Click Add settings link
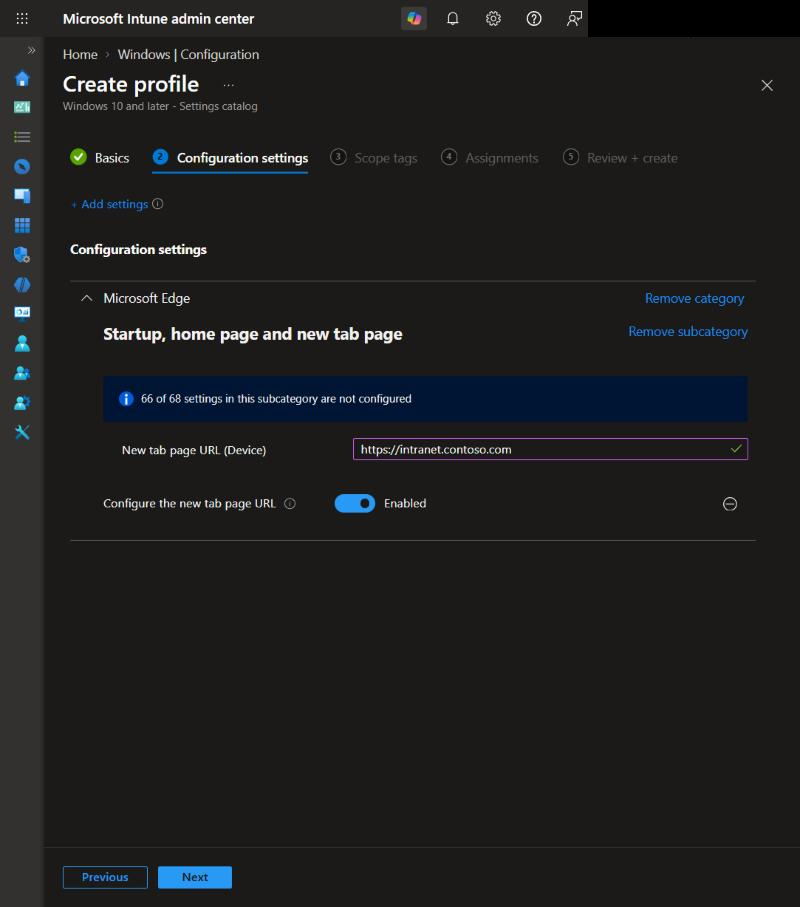 click(x=110, y=204)
